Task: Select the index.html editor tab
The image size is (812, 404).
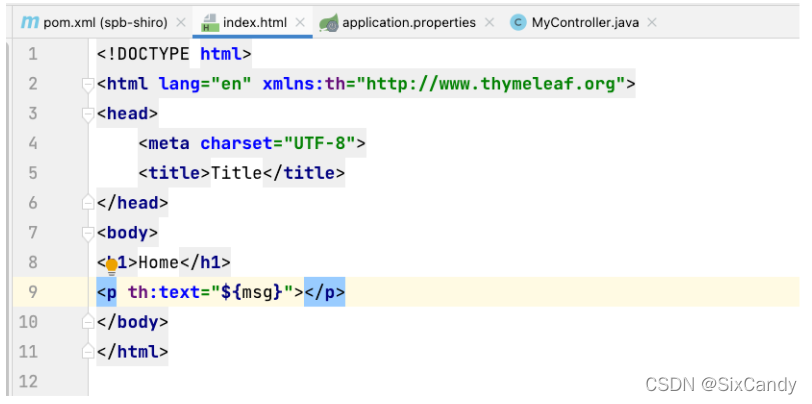Action: tap(252, 23)
